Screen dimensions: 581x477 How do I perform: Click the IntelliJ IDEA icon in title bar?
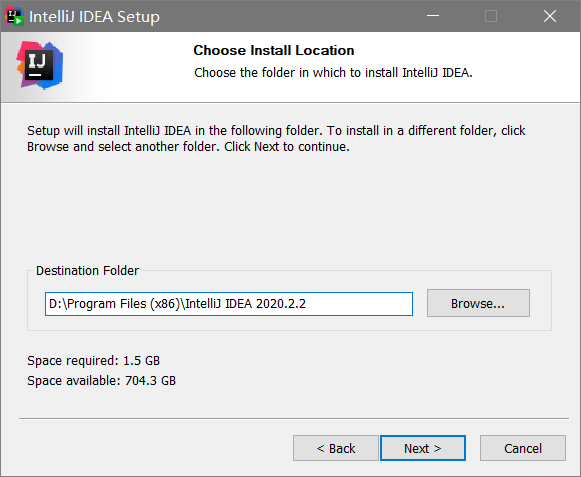pos(14,16)
